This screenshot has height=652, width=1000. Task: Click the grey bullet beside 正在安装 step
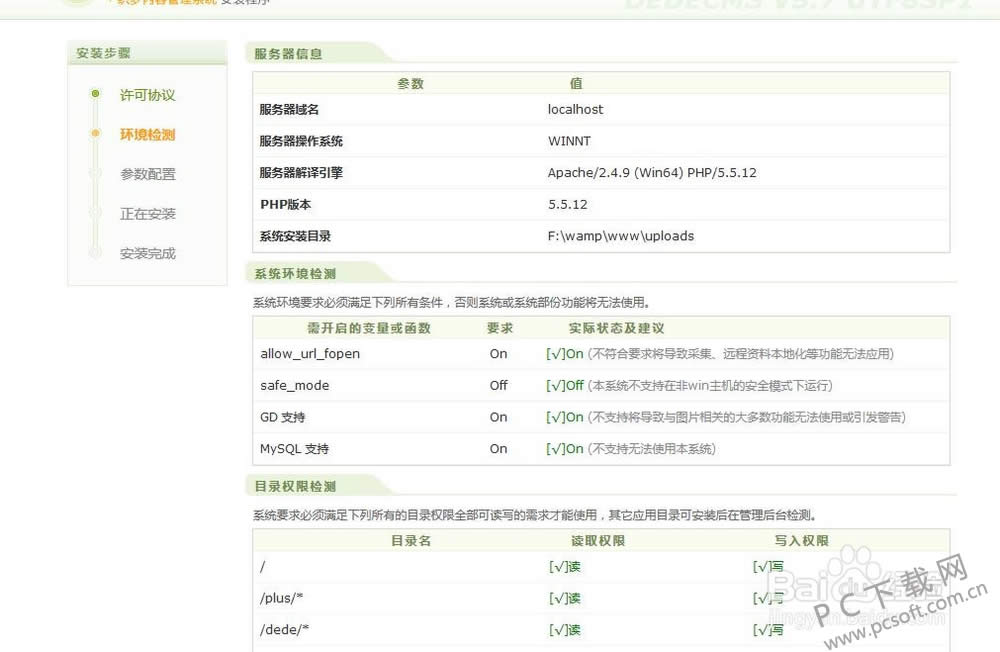click(95, 213)
